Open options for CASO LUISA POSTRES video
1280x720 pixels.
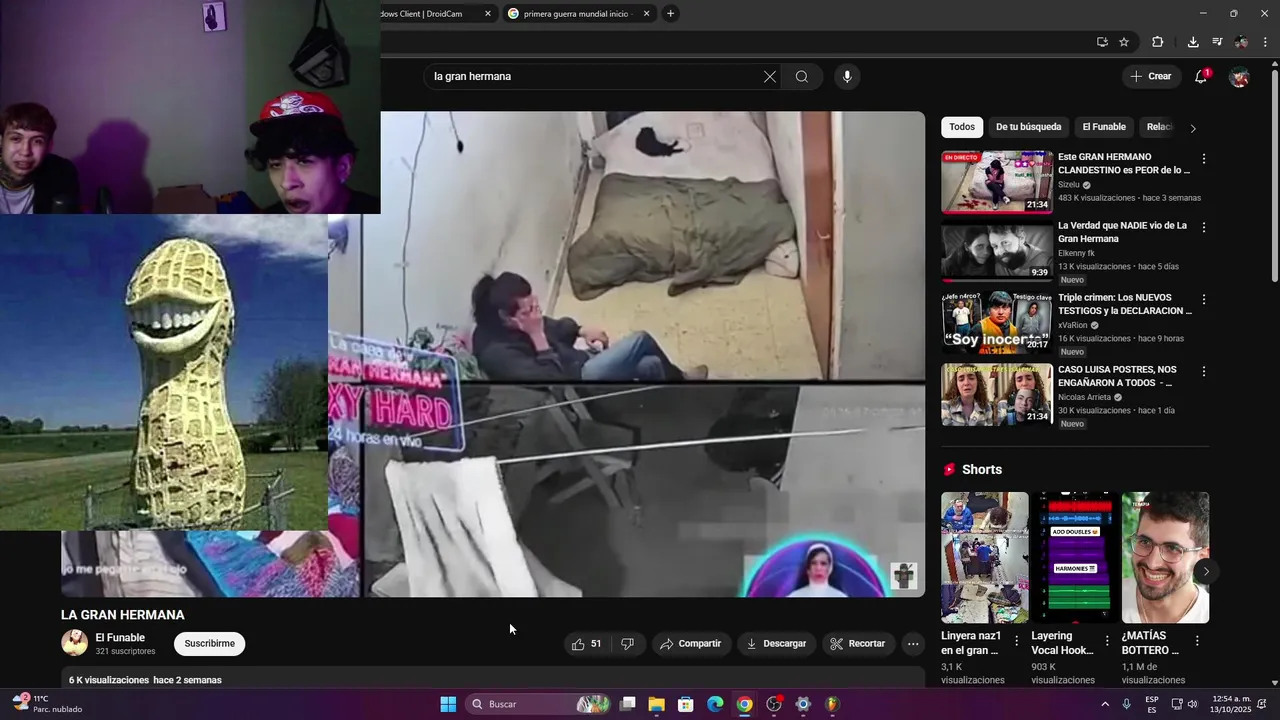coord(1204,372)
